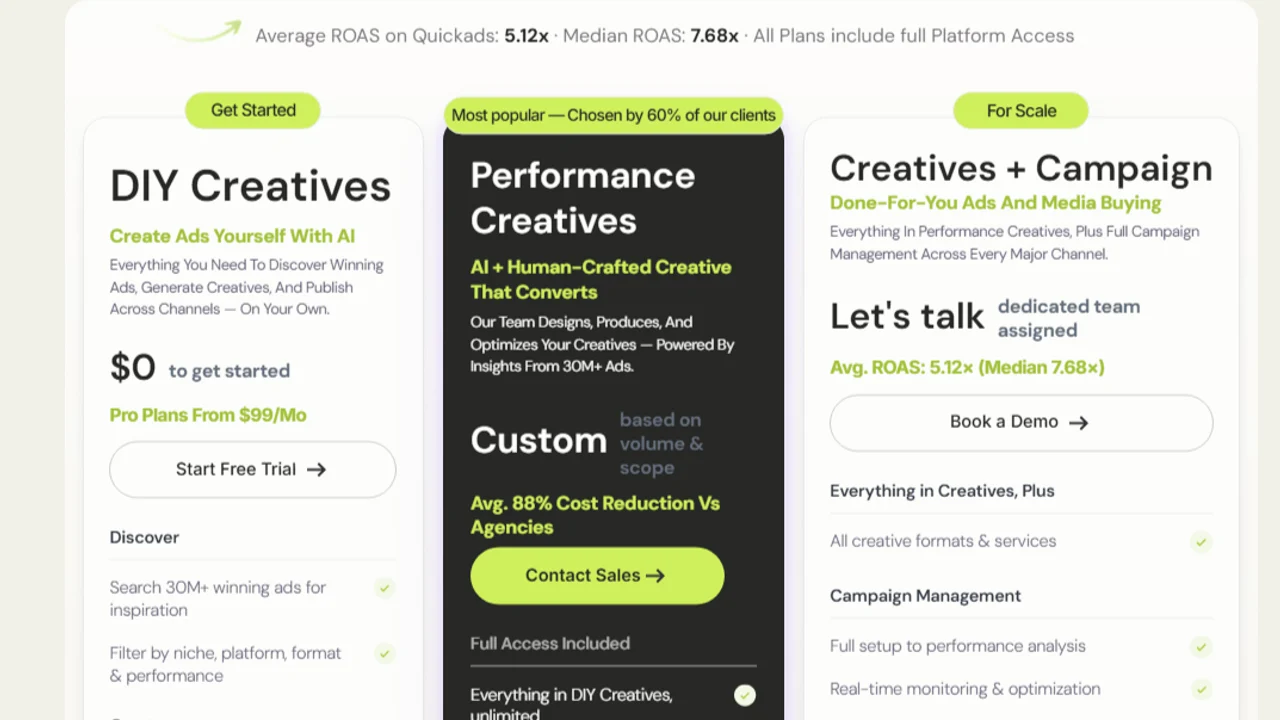Click checkmark beside Search 30M+ winning ads
This screenshot has height=720, width=1280.
pos(384,588)
